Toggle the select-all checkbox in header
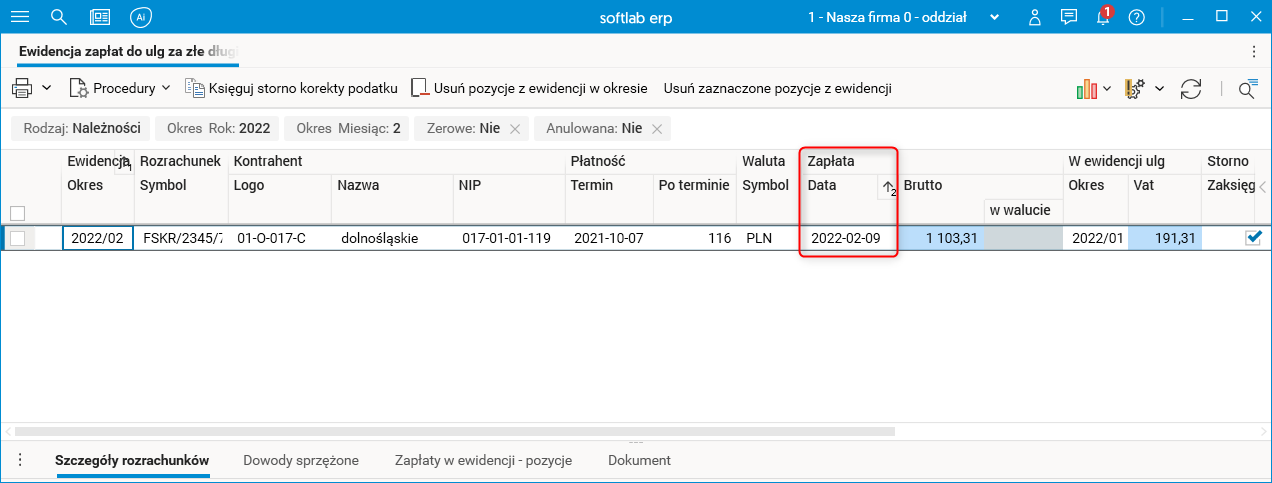Viewport: 1272px width, 483px height. pos(17,212)
